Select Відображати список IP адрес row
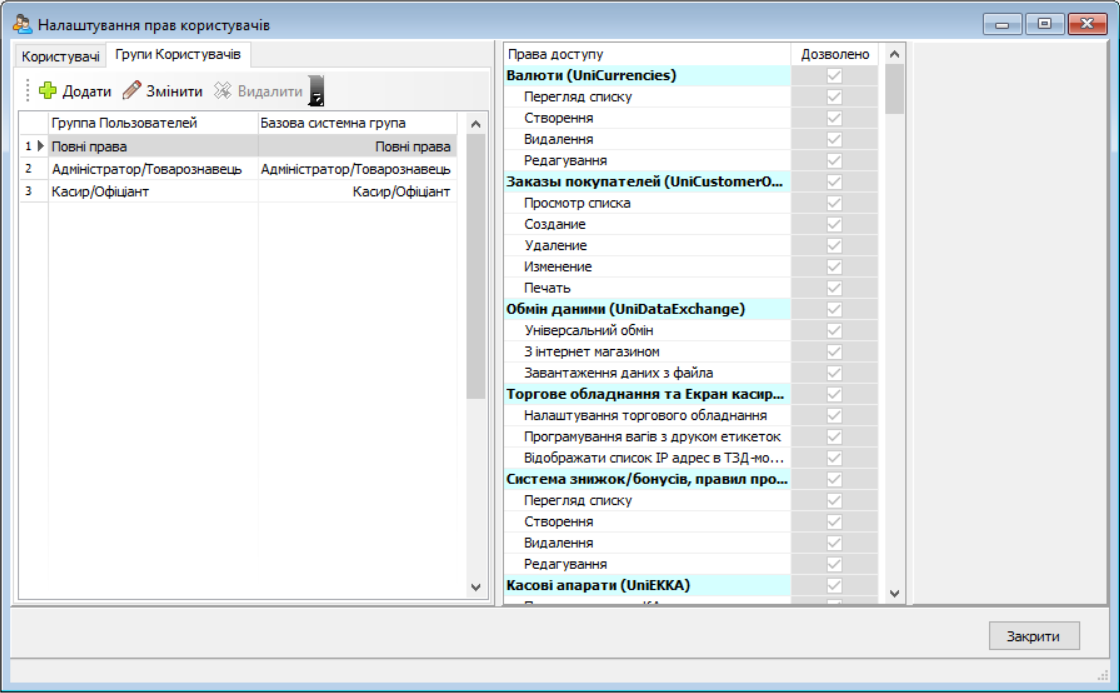The width and height of the screenshot is (1120, 693). [647, 457]
